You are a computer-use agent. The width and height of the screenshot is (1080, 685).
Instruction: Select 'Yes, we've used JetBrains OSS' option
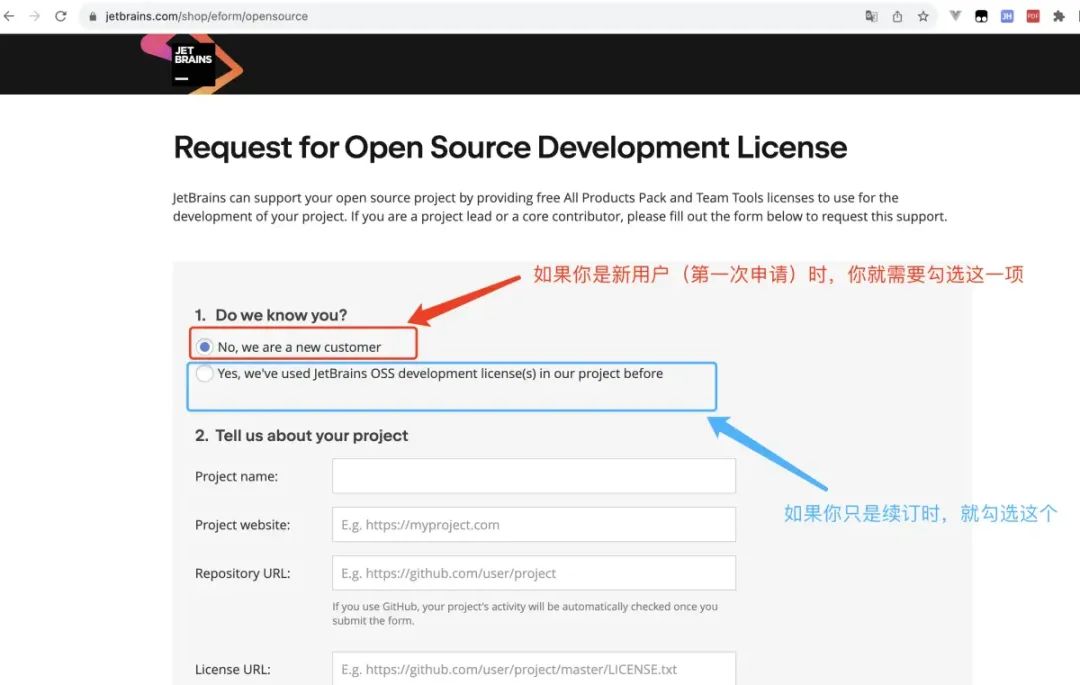(205, 373)
